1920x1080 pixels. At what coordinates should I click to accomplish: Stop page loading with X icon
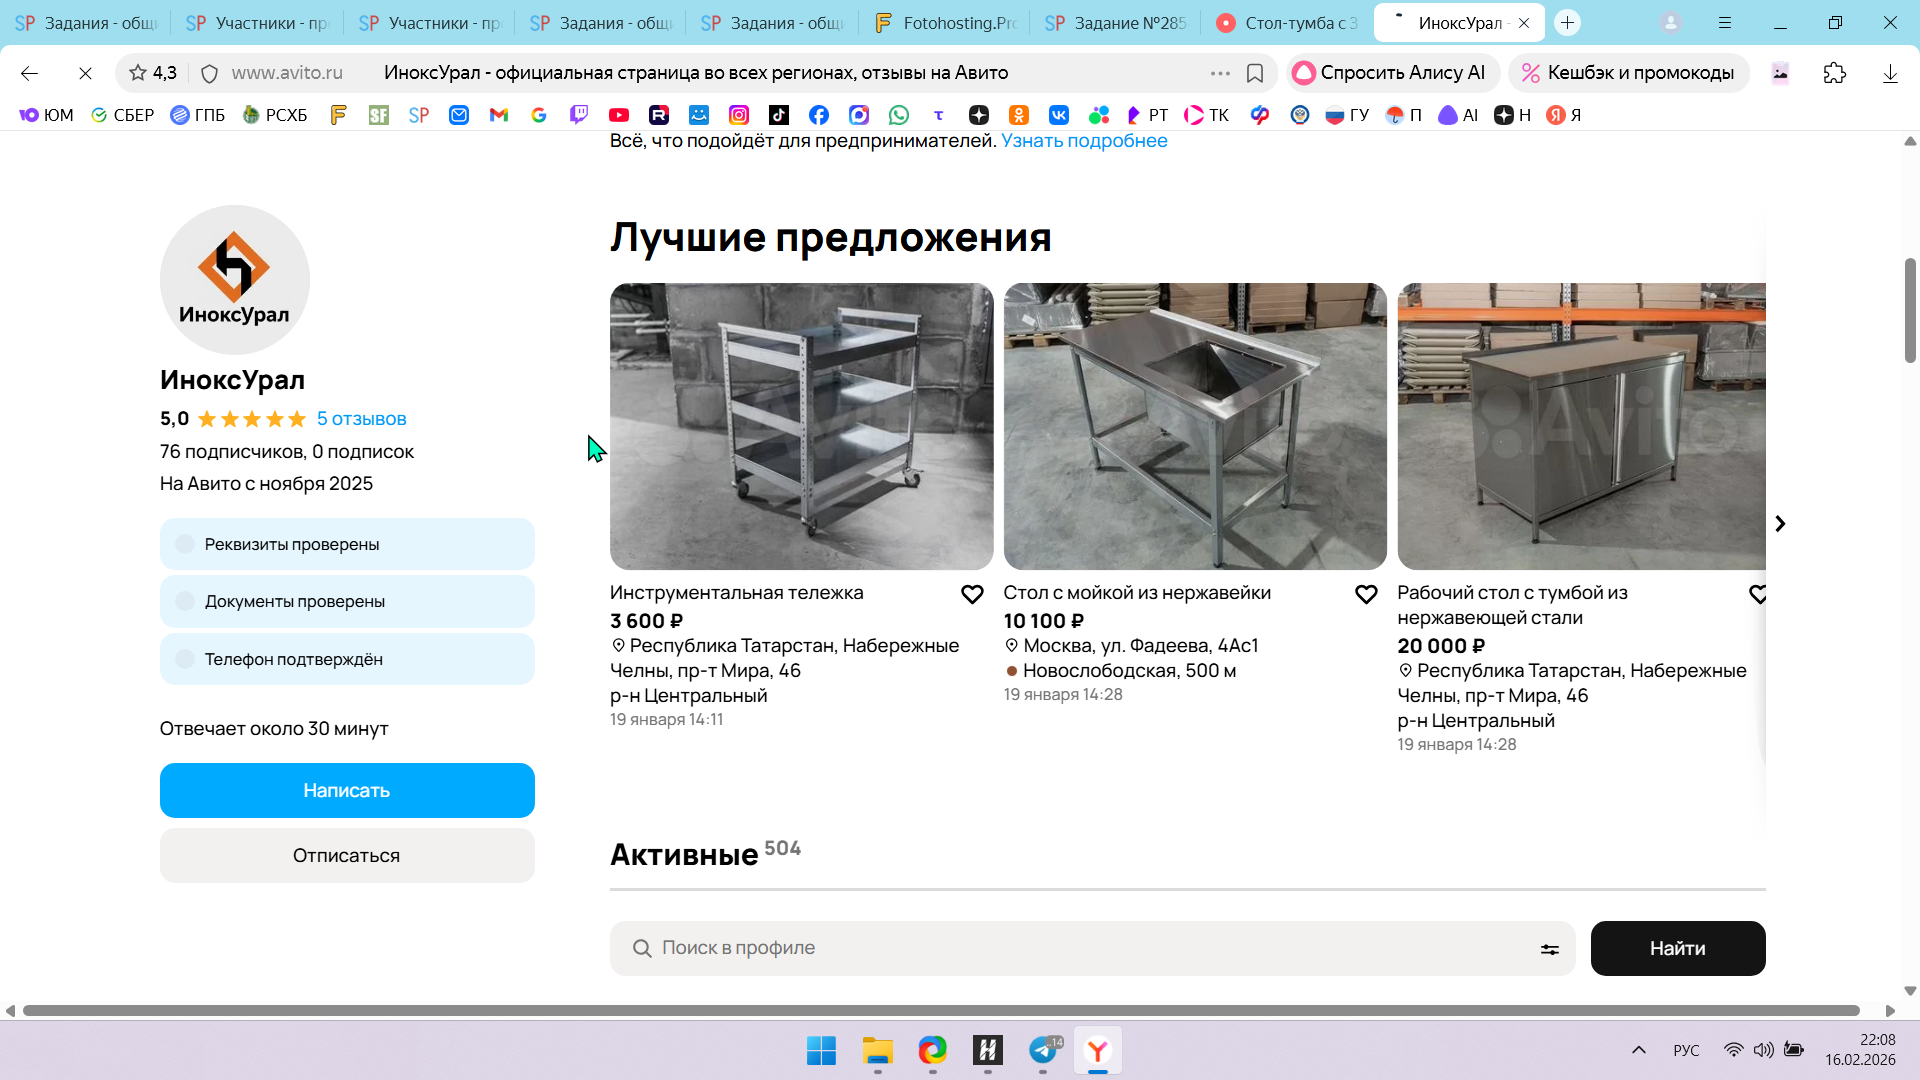pos(85,73)
